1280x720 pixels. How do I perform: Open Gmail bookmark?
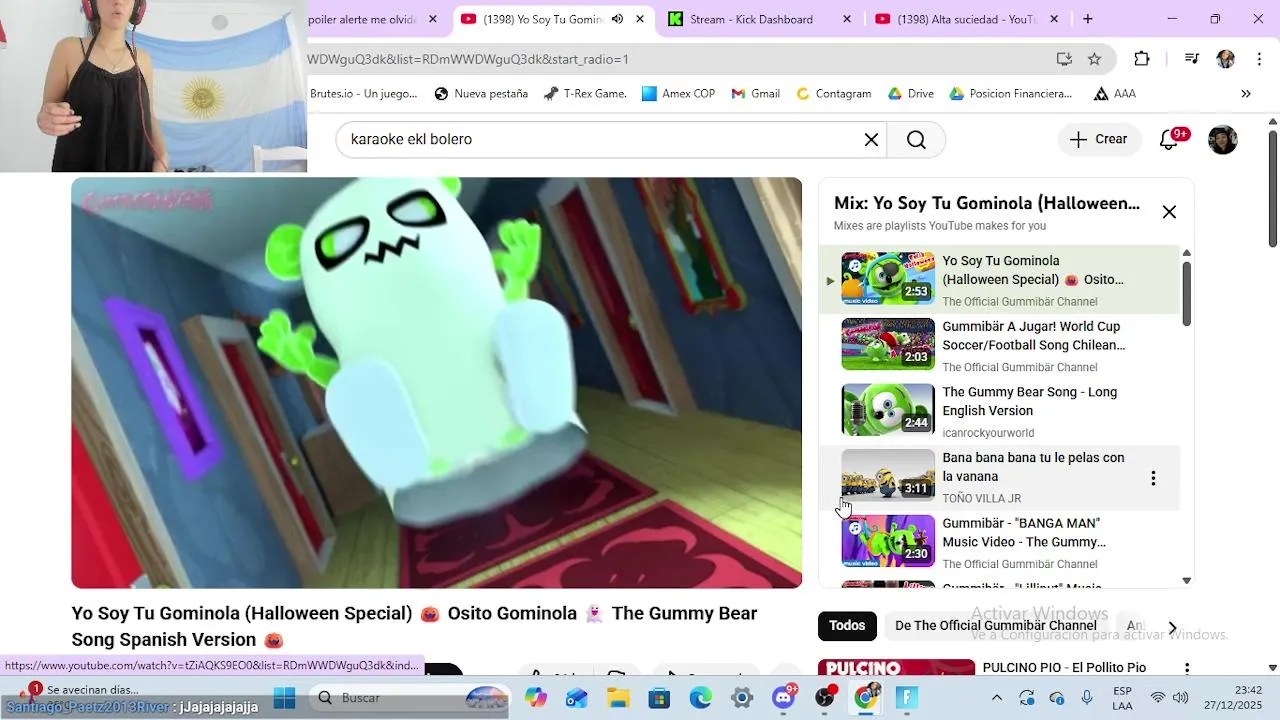click(x=755, y=94)
